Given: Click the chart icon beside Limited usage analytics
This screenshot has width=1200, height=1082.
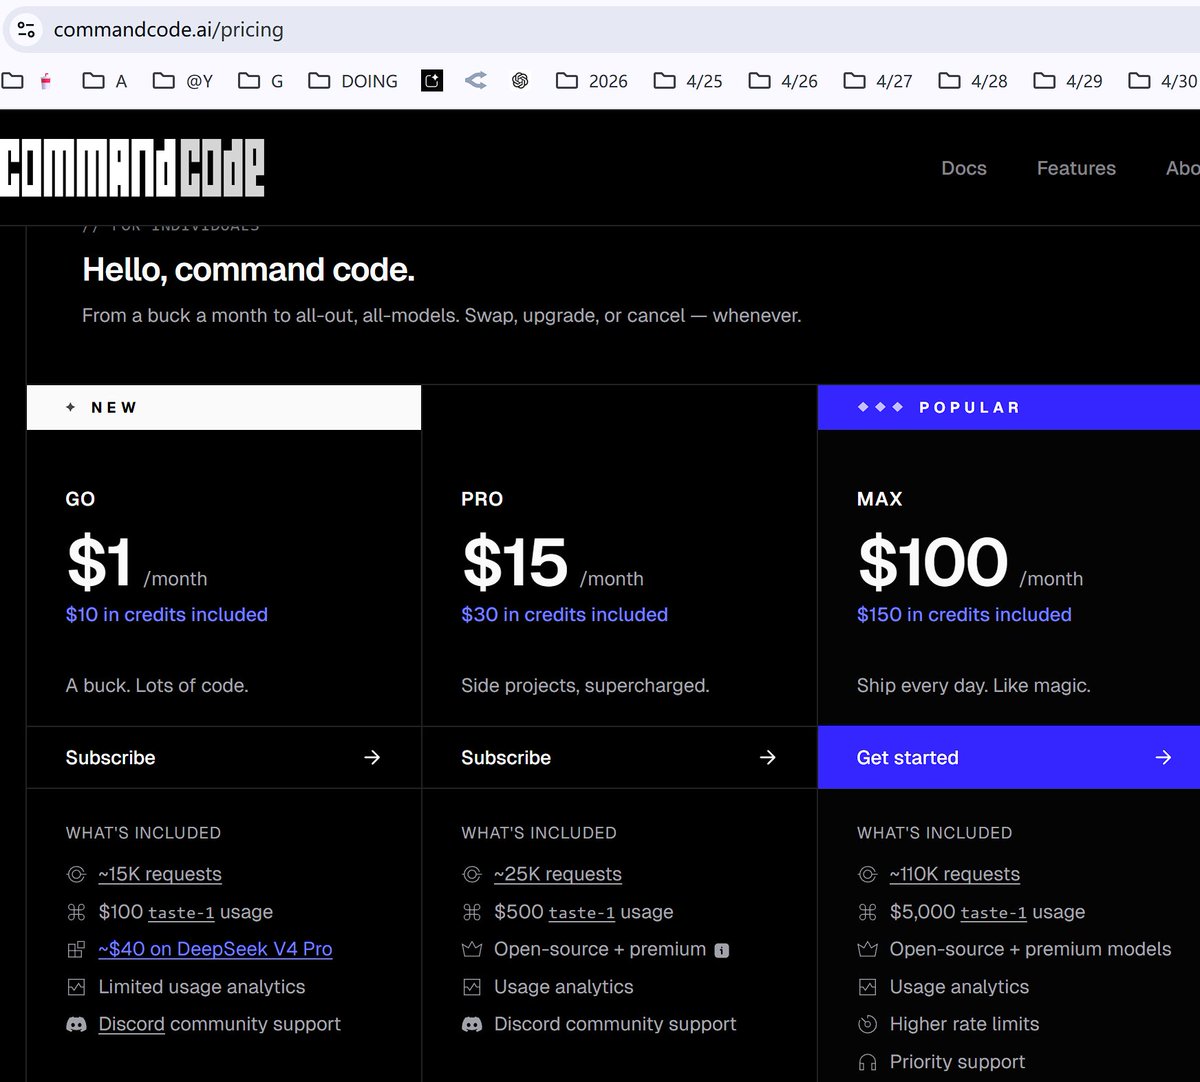Looking at the screenshot, I should point(76,987).
